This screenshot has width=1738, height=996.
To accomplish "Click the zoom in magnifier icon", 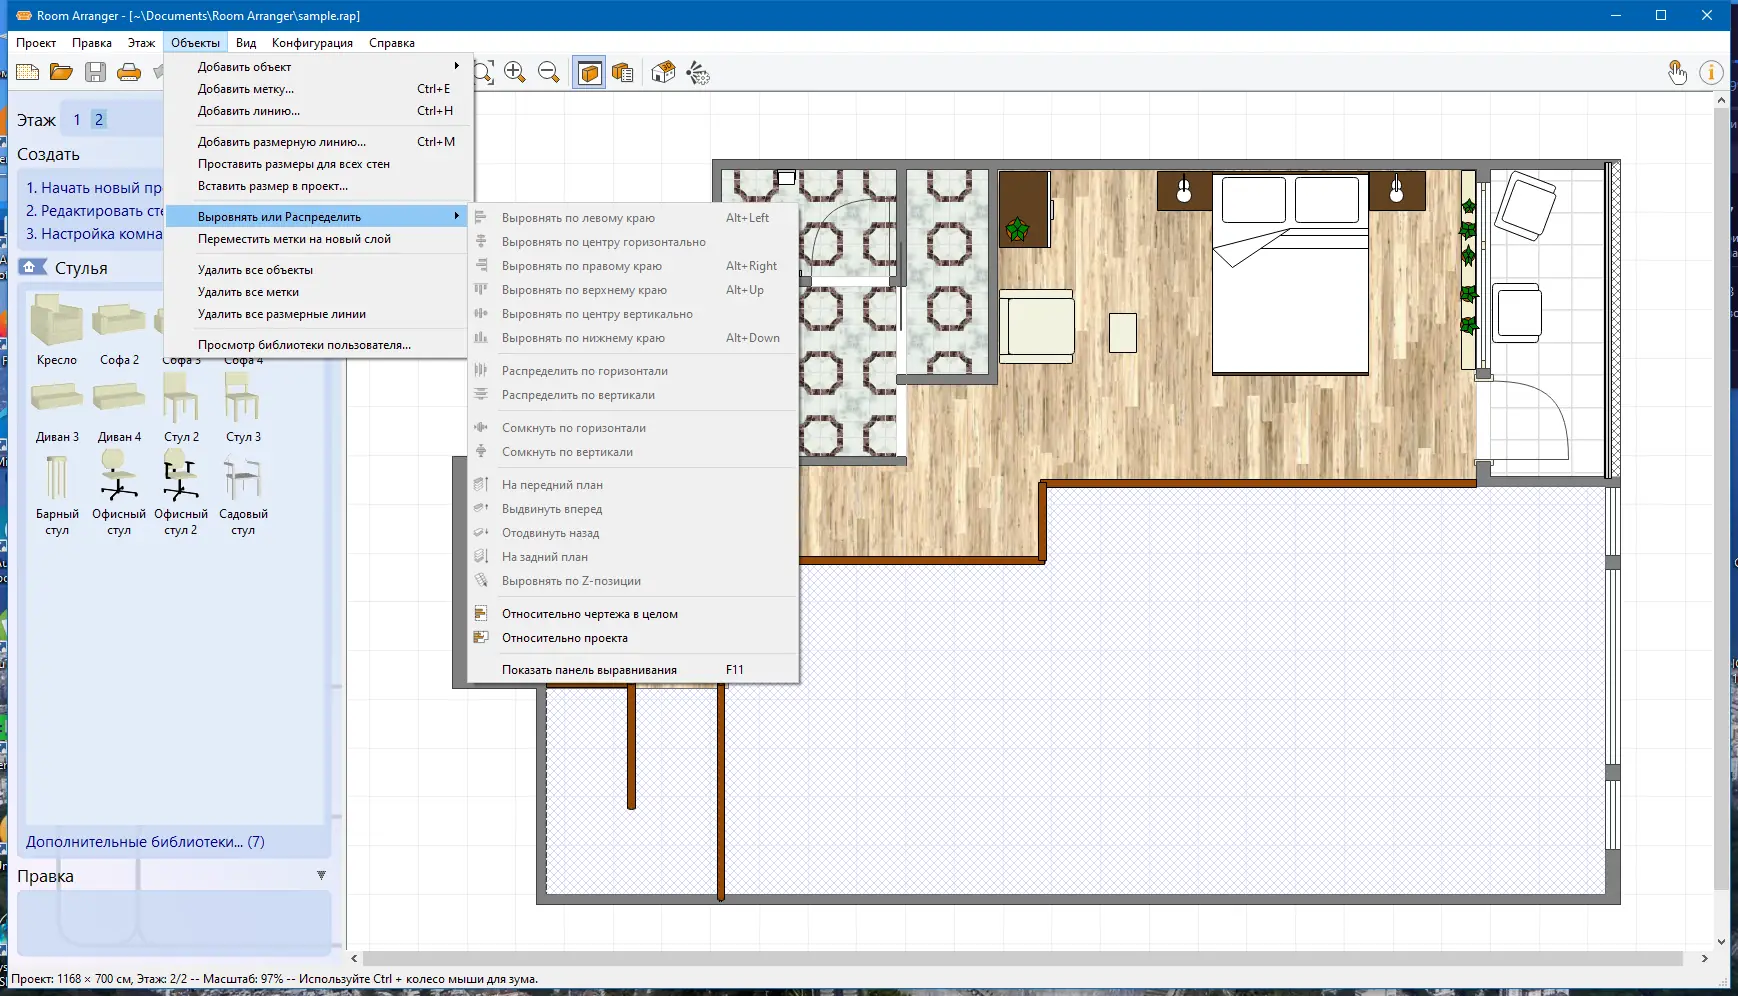I will coord(515,72).
